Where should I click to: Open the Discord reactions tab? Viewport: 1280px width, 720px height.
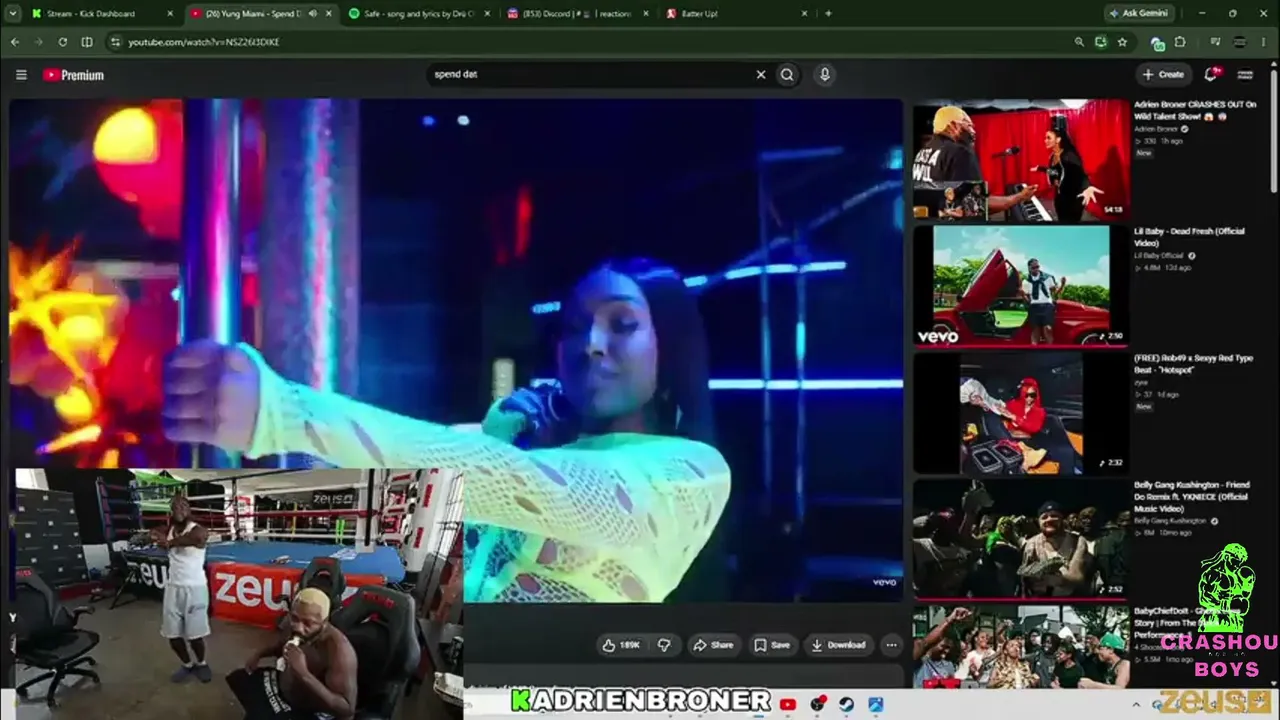point(576,14)
